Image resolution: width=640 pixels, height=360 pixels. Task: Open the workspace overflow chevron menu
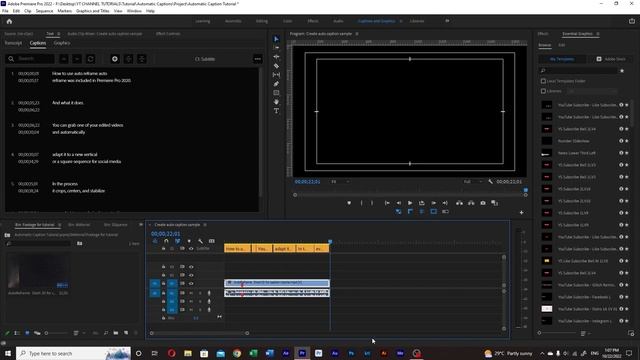(447, 21)
